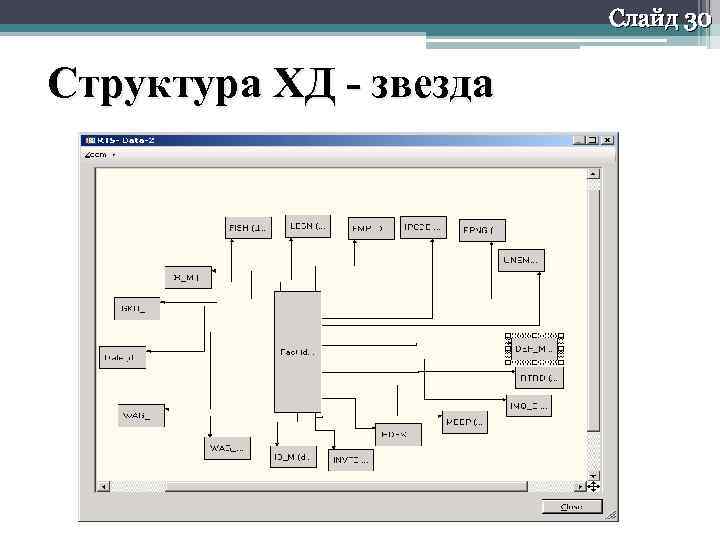Maximize the RTS Data window
Screen dimensions: 720x540
(x=592, y=140)
